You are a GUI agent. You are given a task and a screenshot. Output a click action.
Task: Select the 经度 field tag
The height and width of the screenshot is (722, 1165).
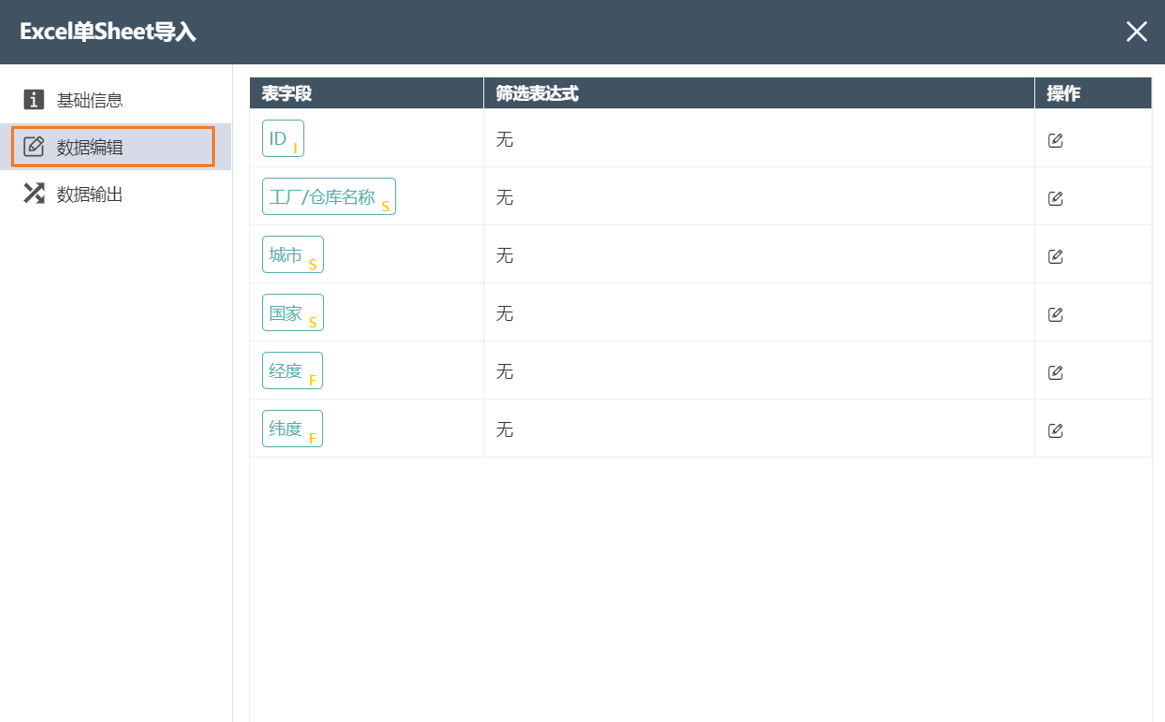point(292,370)
